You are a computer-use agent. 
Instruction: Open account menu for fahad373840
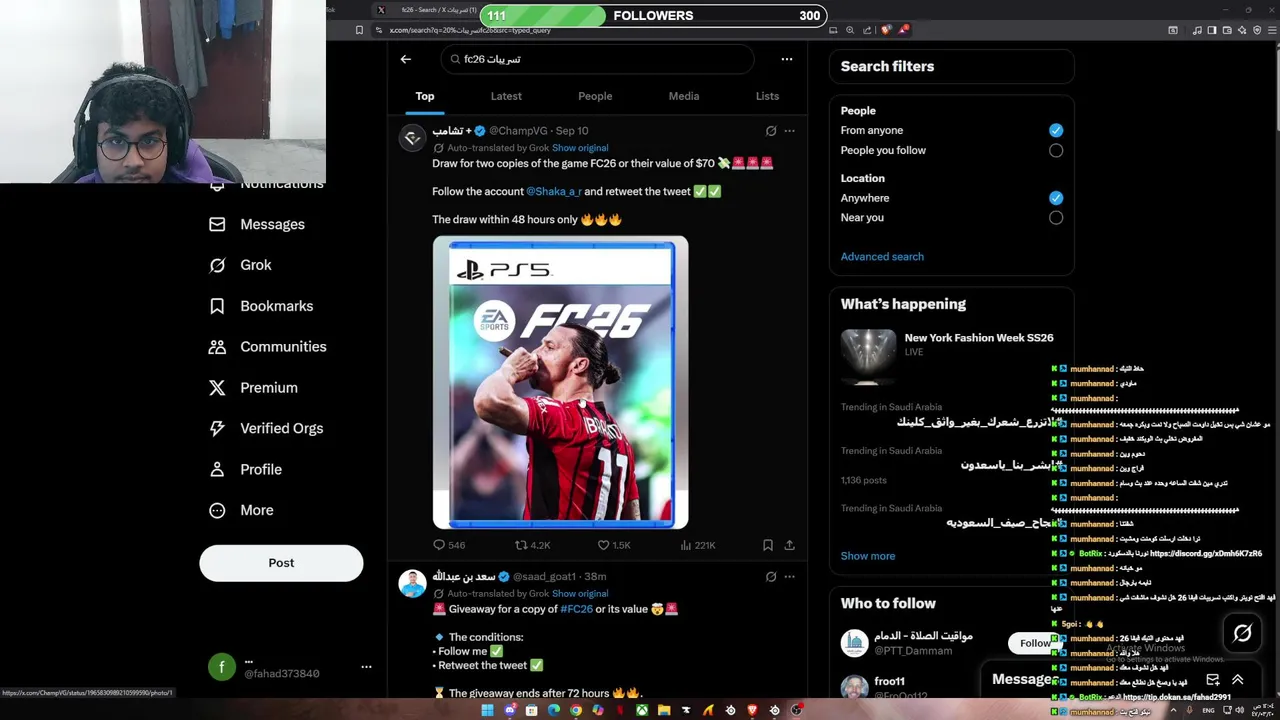pos(366,667)
